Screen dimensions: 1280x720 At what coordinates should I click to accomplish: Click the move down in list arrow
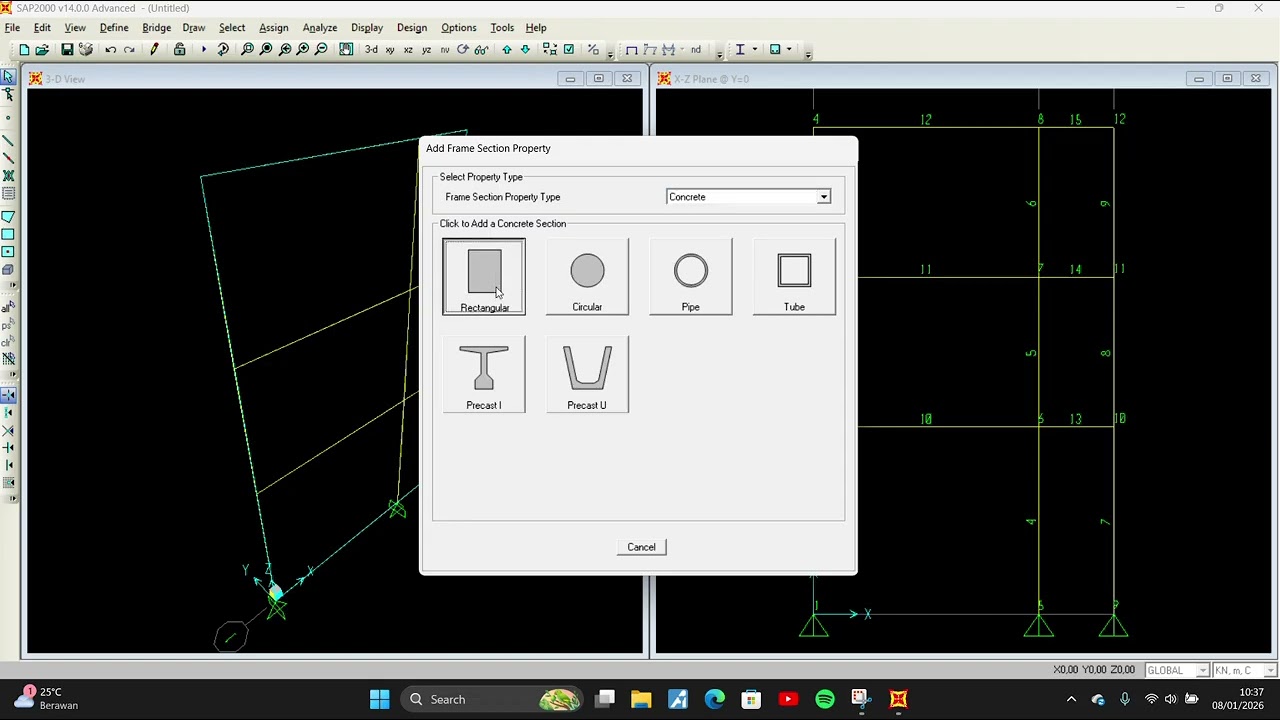525,49
